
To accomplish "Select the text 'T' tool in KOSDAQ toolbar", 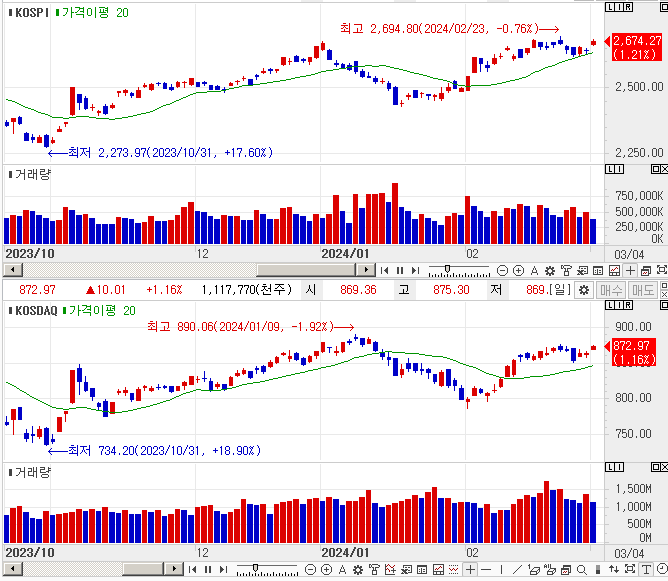I will (x=646, y=569).
